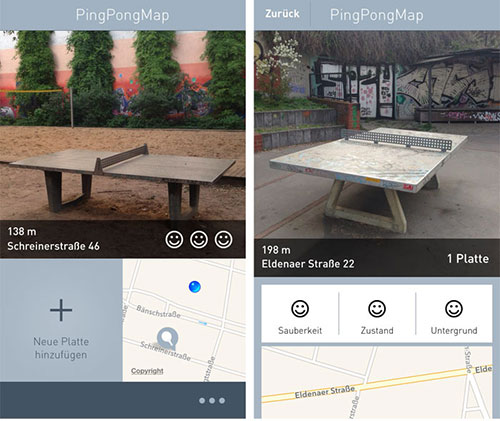Screen dimensions: 500x421
Task: Tap first smiley on Schreinerstraße photo
Action: click(174, 239)
